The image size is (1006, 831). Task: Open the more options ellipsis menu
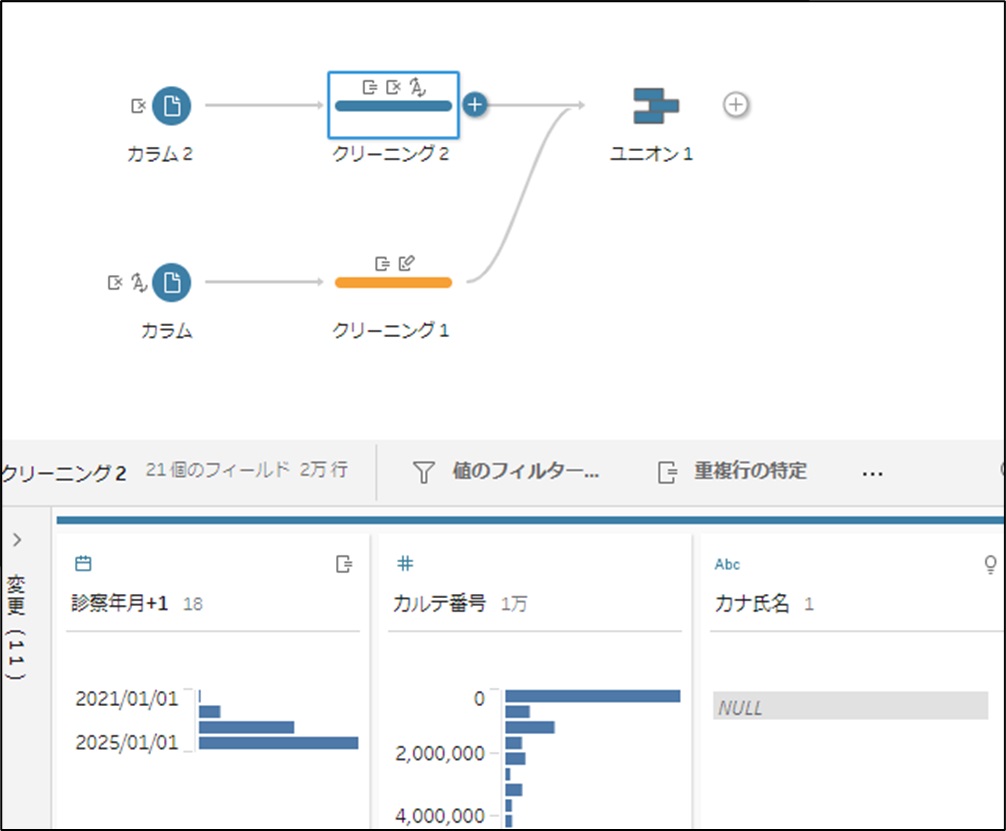coord(872,472)
